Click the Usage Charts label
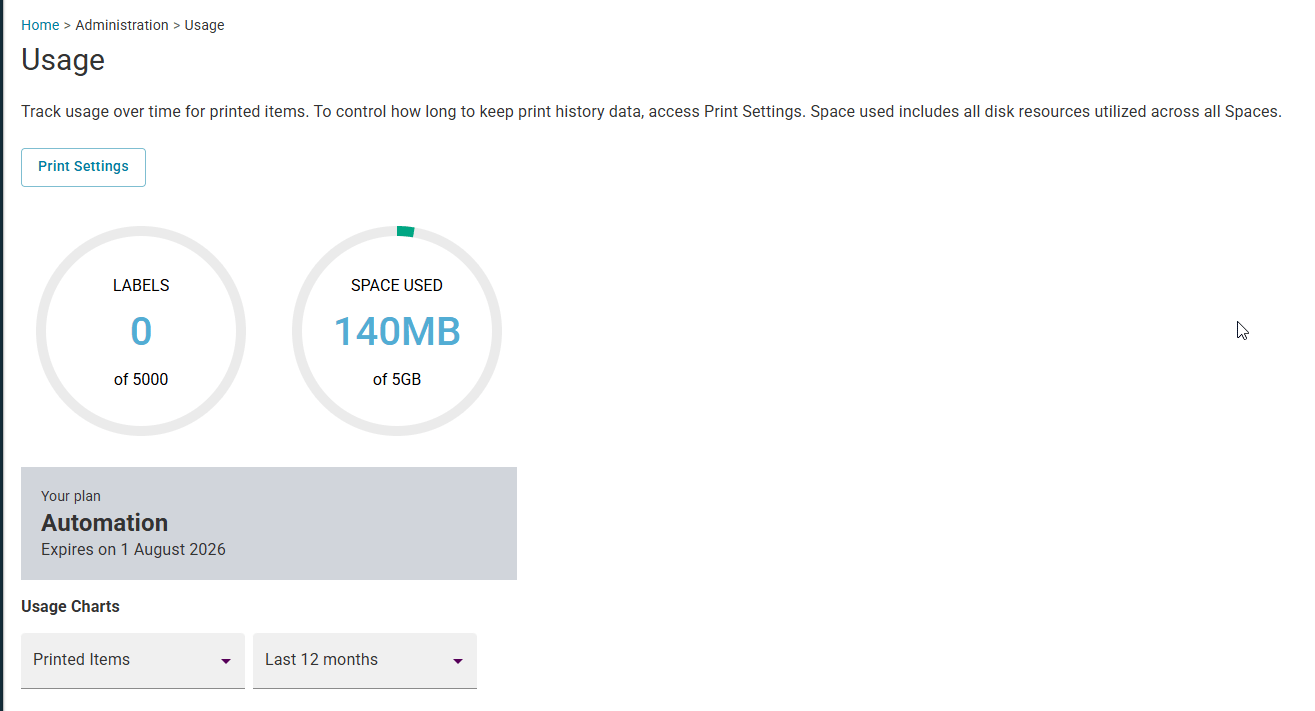 [70, 606]
